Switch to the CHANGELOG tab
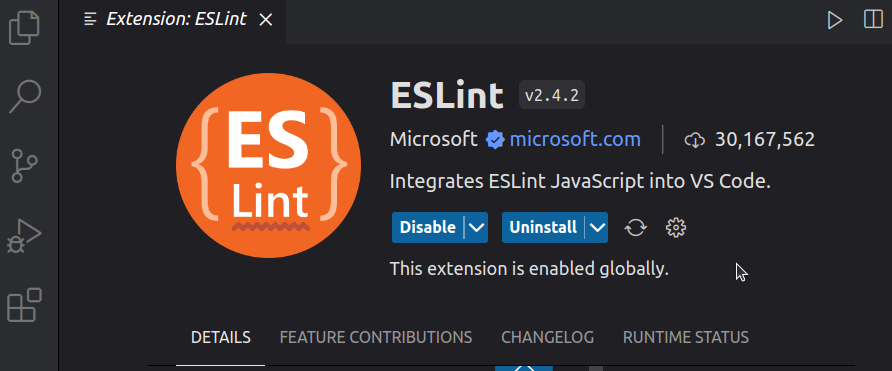Viewport: 892px width, 371px height. pyautogui.click(x=547, y=337)
